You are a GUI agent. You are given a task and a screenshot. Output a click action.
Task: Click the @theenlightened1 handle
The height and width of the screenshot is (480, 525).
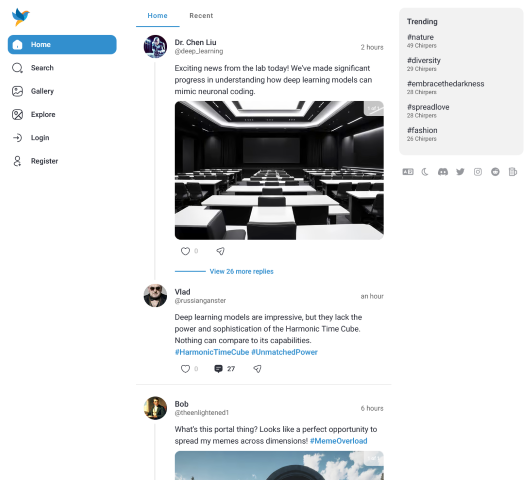[x=202, y=413]
